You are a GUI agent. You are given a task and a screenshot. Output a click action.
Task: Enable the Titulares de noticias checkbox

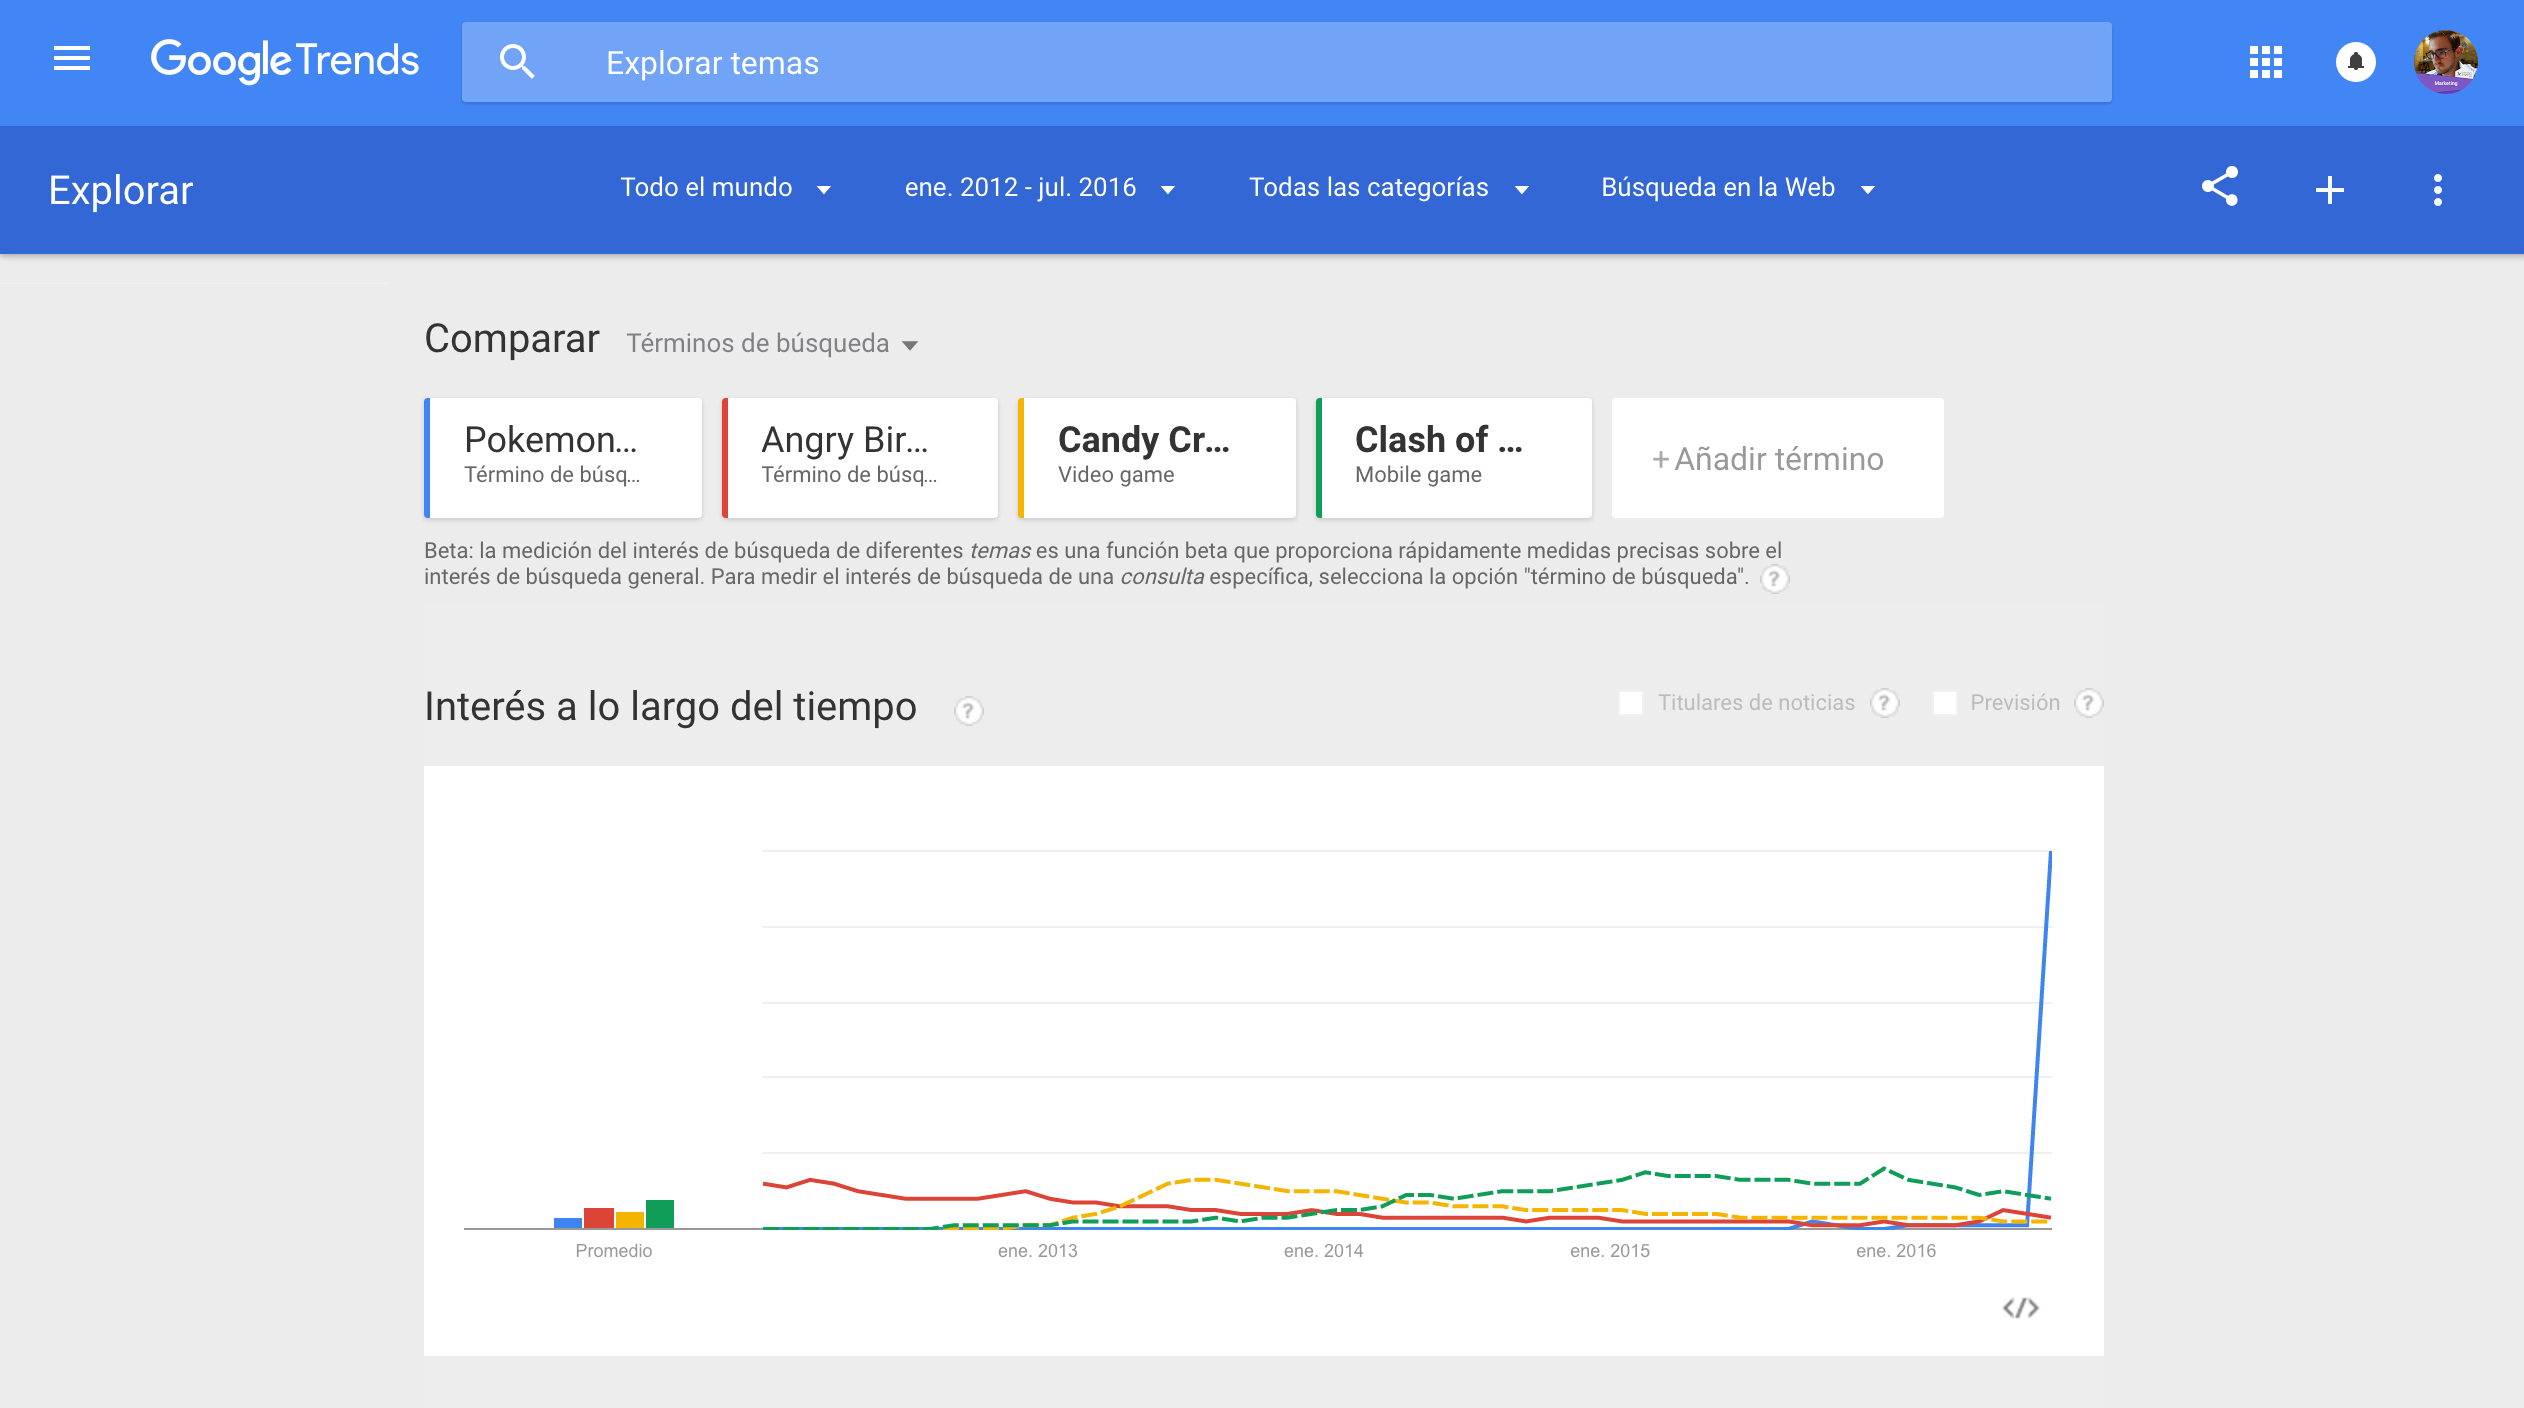(1631, 703)
